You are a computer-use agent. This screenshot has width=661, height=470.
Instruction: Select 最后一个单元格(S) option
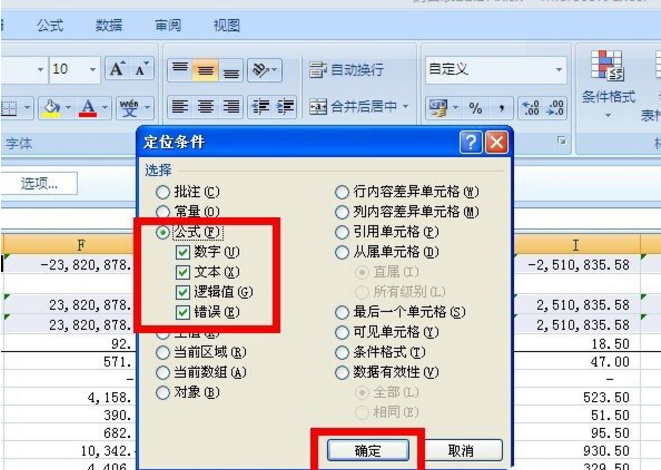coord(400,312)
